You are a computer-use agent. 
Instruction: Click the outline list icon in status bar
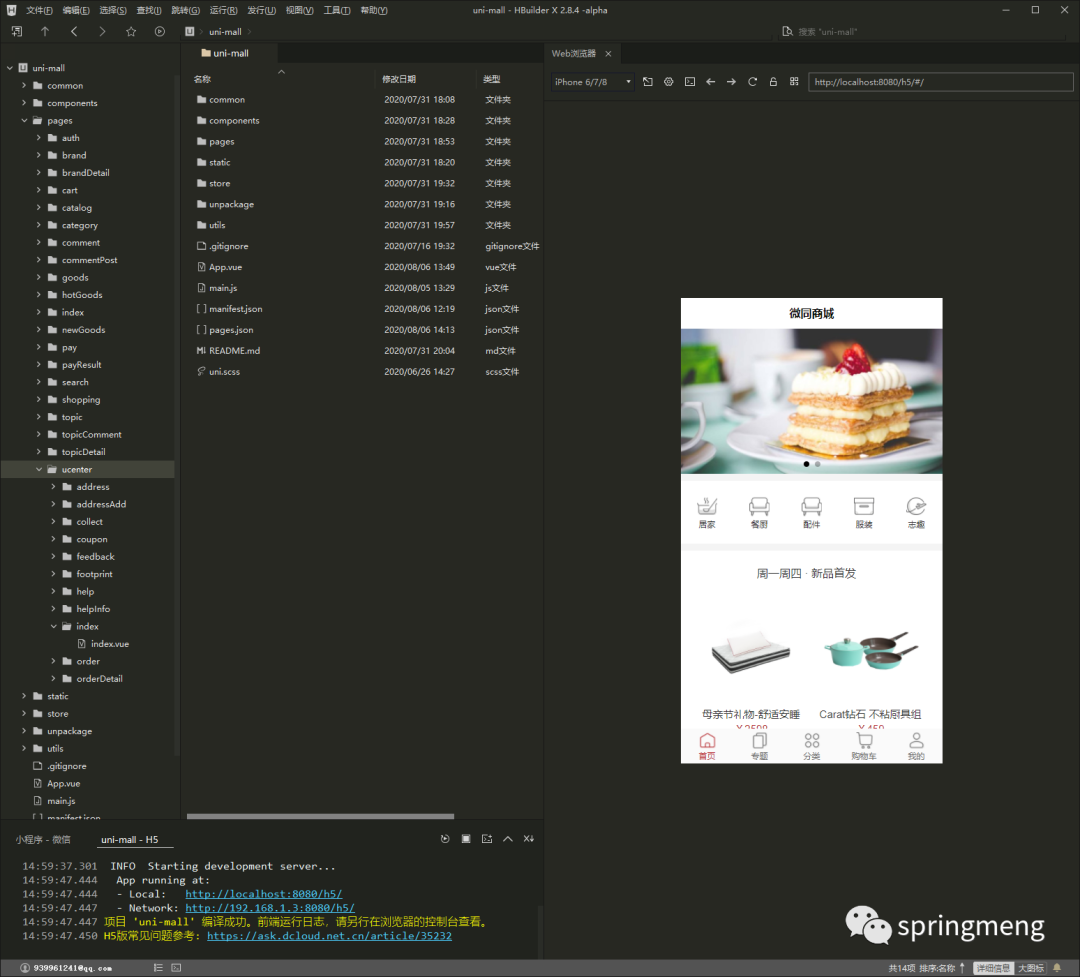click(x=158, y=968)
